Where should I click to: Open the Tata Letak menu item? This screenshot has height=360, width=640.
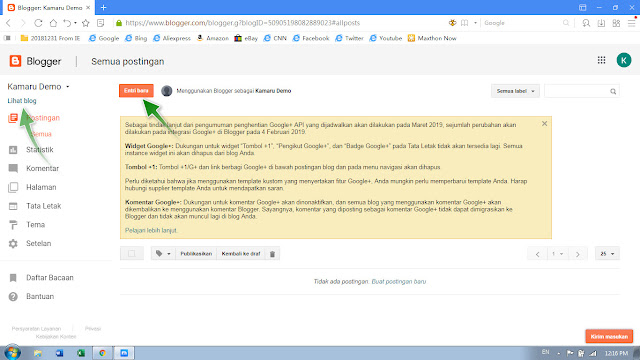pos(44,206)
